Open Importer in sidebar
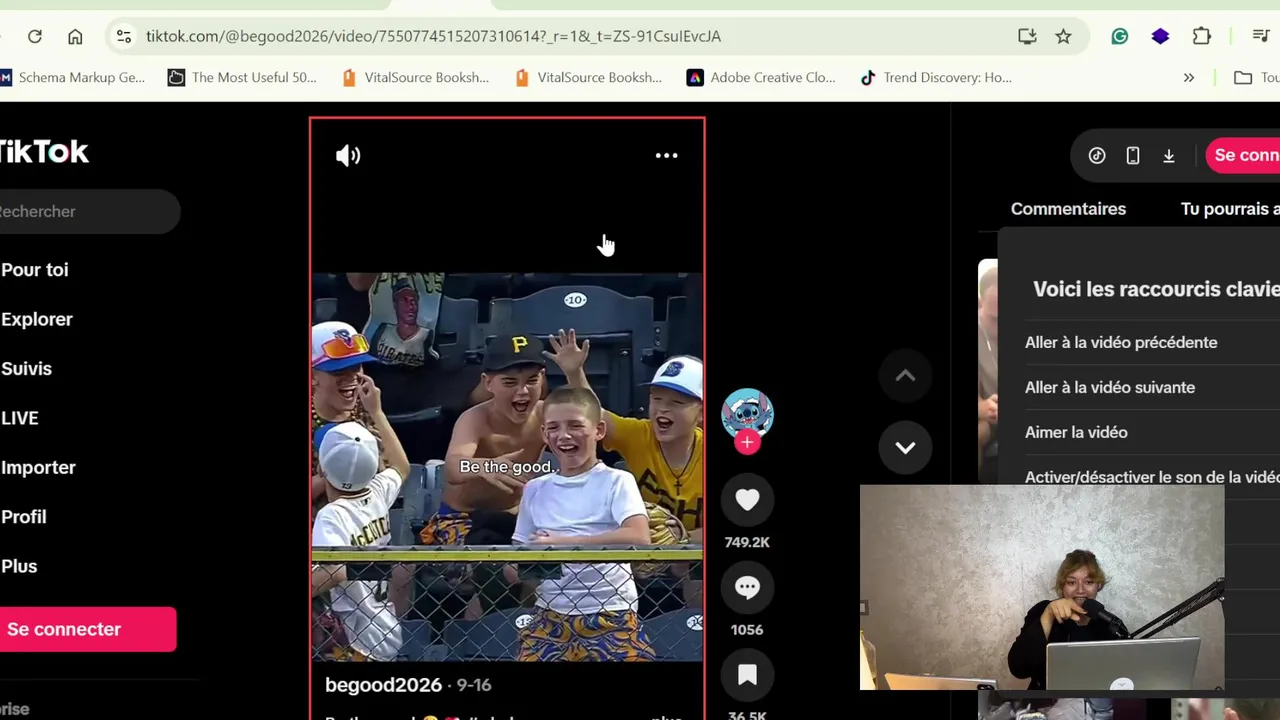The image size is (1280, 720). [x=38, y=467]
